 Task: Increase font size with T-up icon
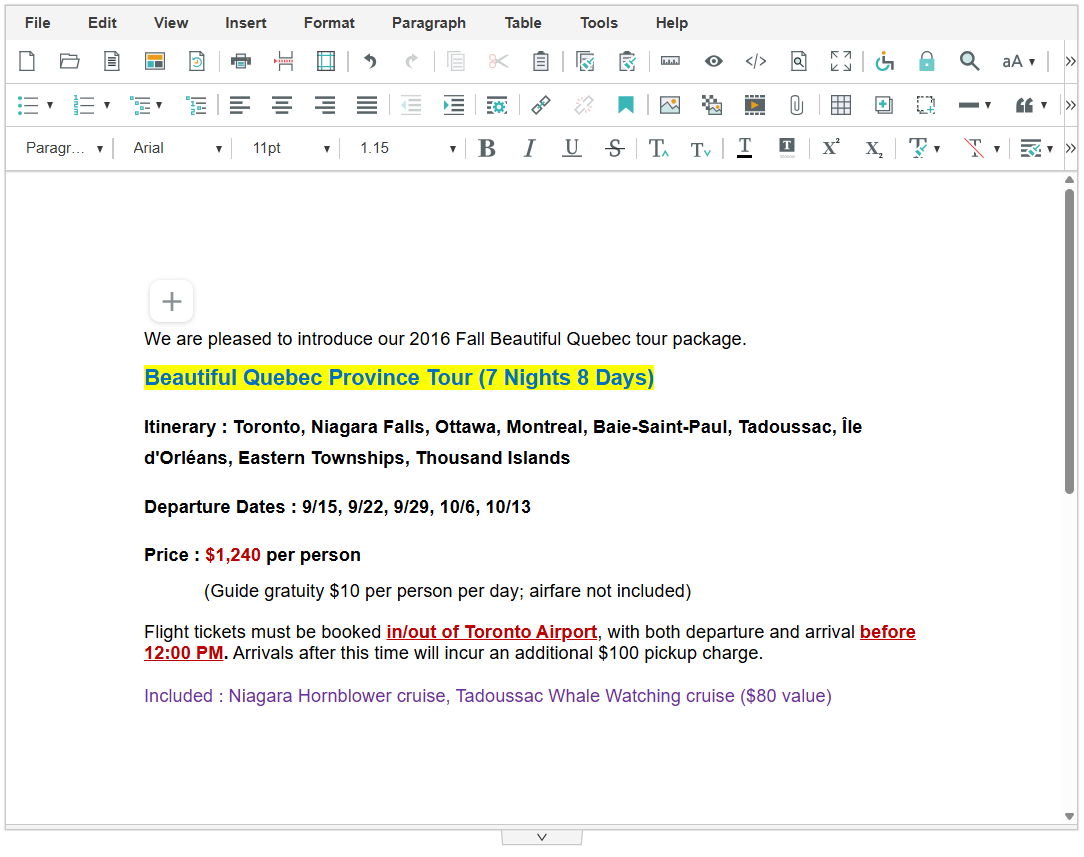(x=658, y=148)
